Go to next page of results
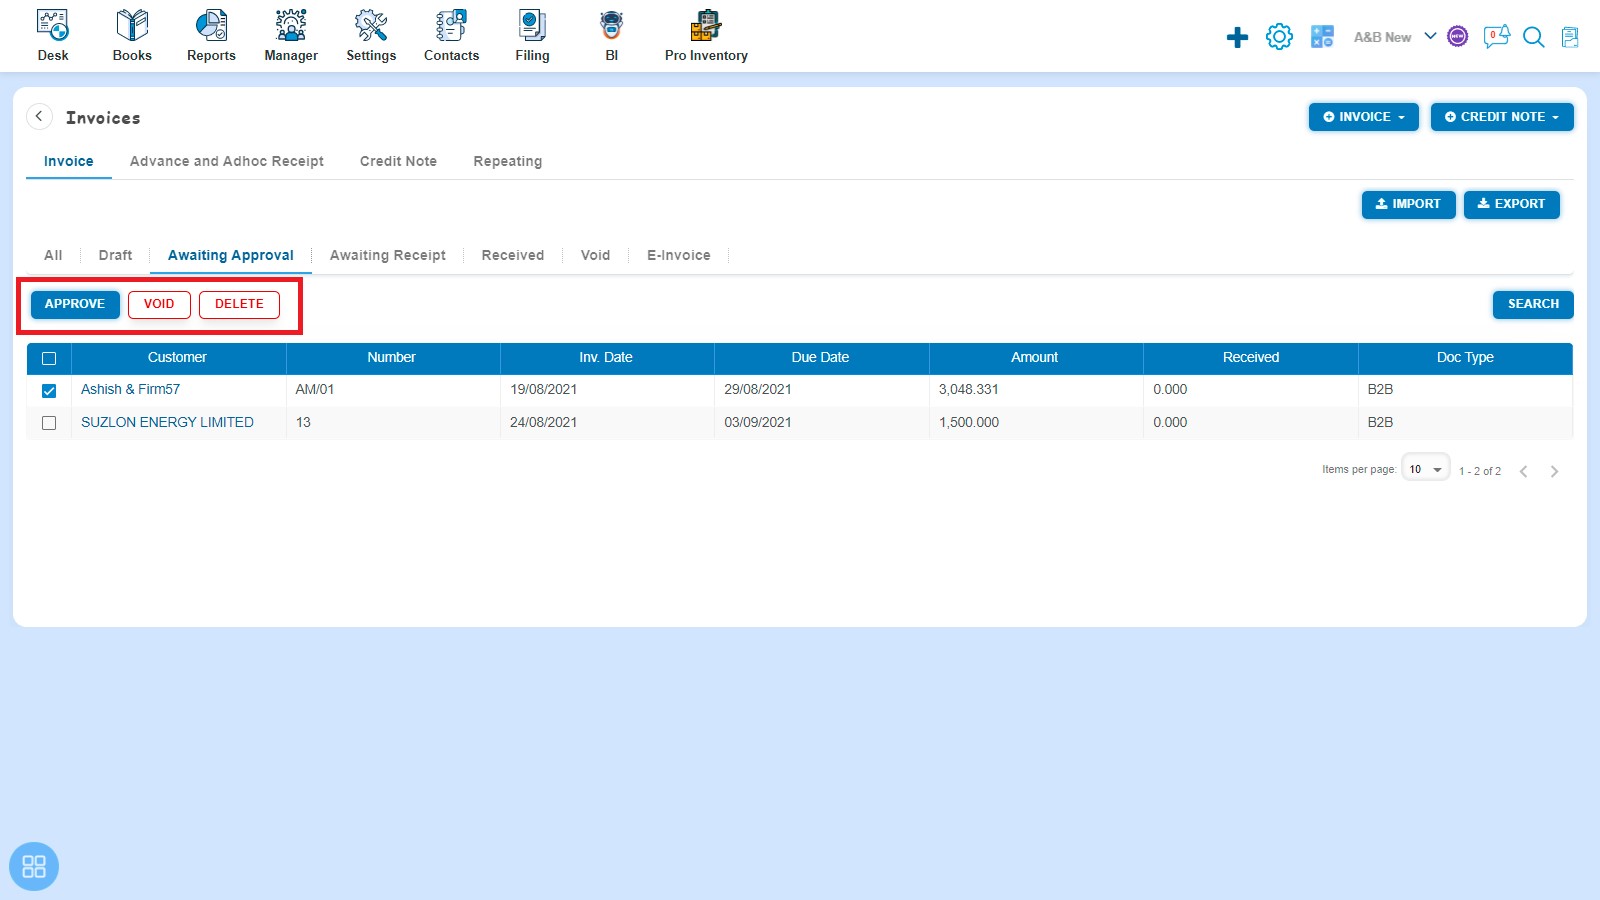 click(x=1554, y=471)
